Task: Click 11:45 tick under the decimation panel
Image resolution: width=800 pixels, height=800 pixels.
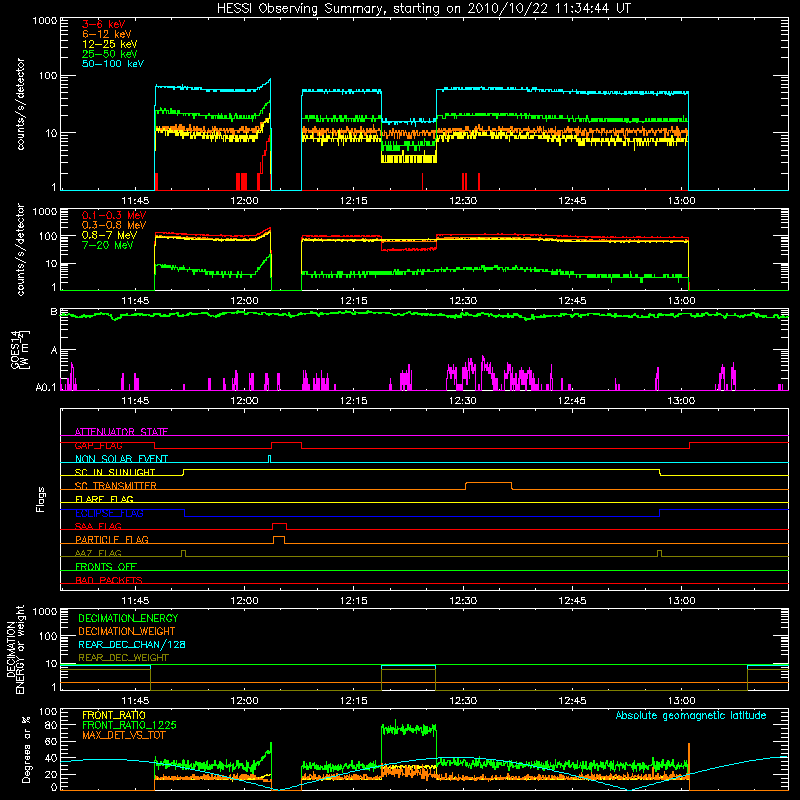Action: click(135, 701)
